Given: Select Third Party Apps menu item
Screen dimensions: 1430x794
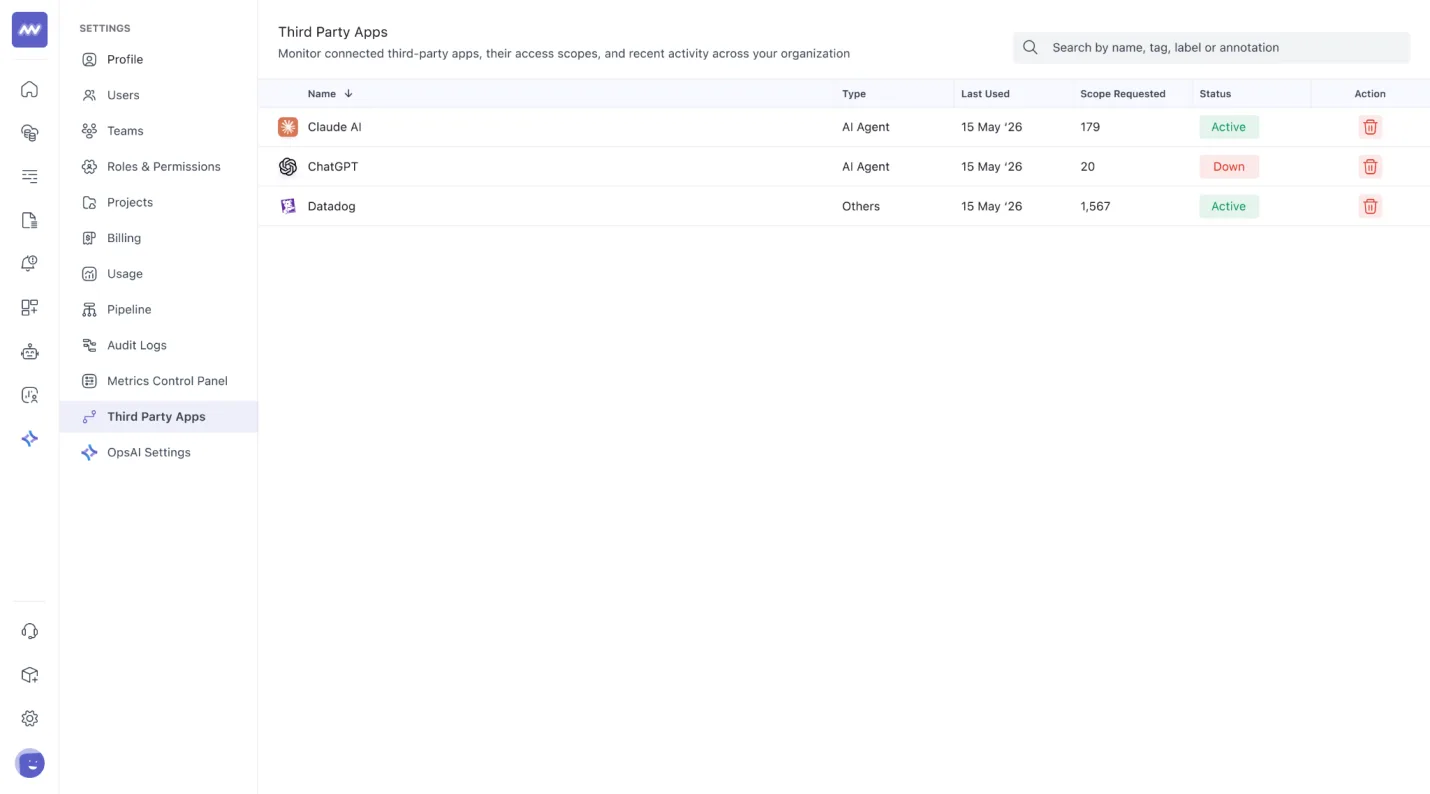Looking at the screenshot, I should 159,417.
